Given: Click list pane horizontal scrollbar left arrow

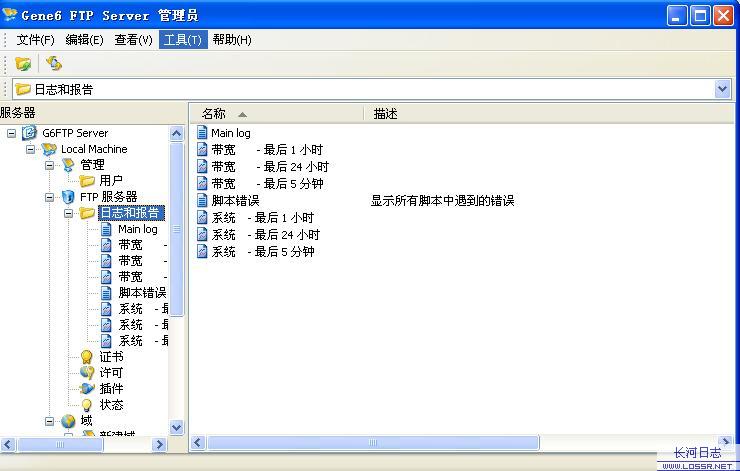Looking at the screenshot, I should coord(198,443).
